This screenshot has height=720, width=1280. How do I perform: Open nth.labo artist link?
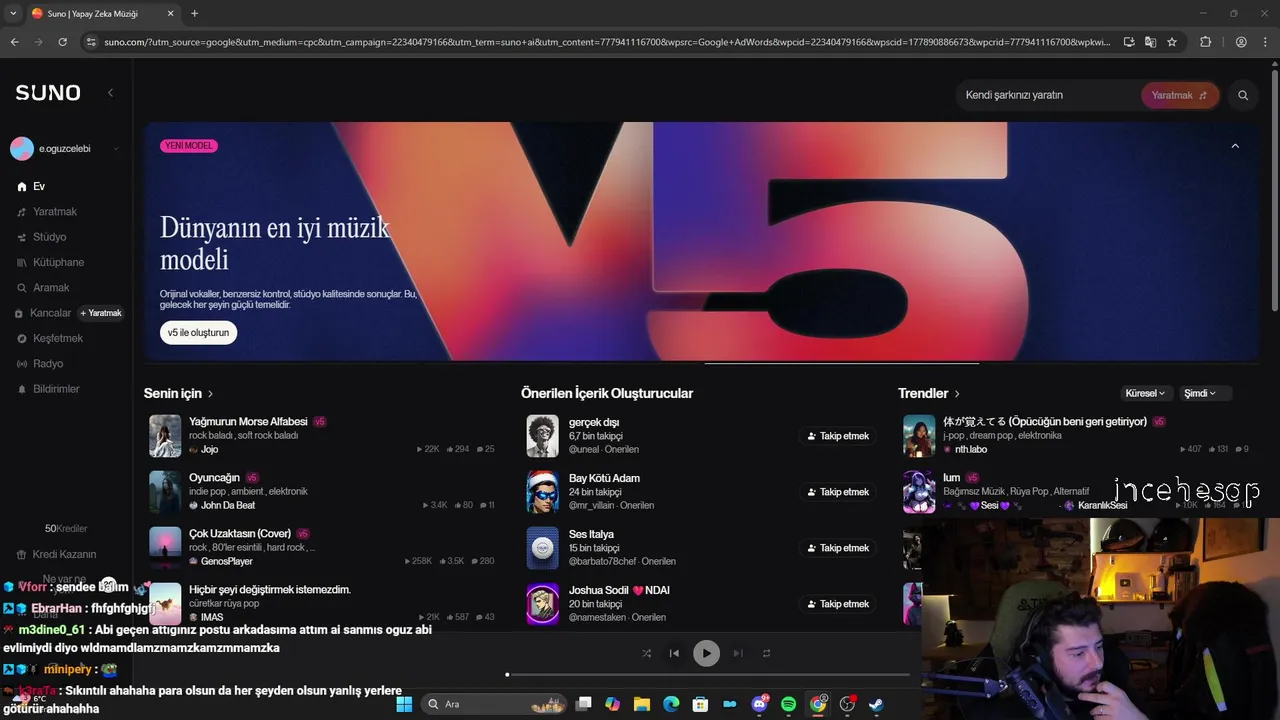[971, 450]
